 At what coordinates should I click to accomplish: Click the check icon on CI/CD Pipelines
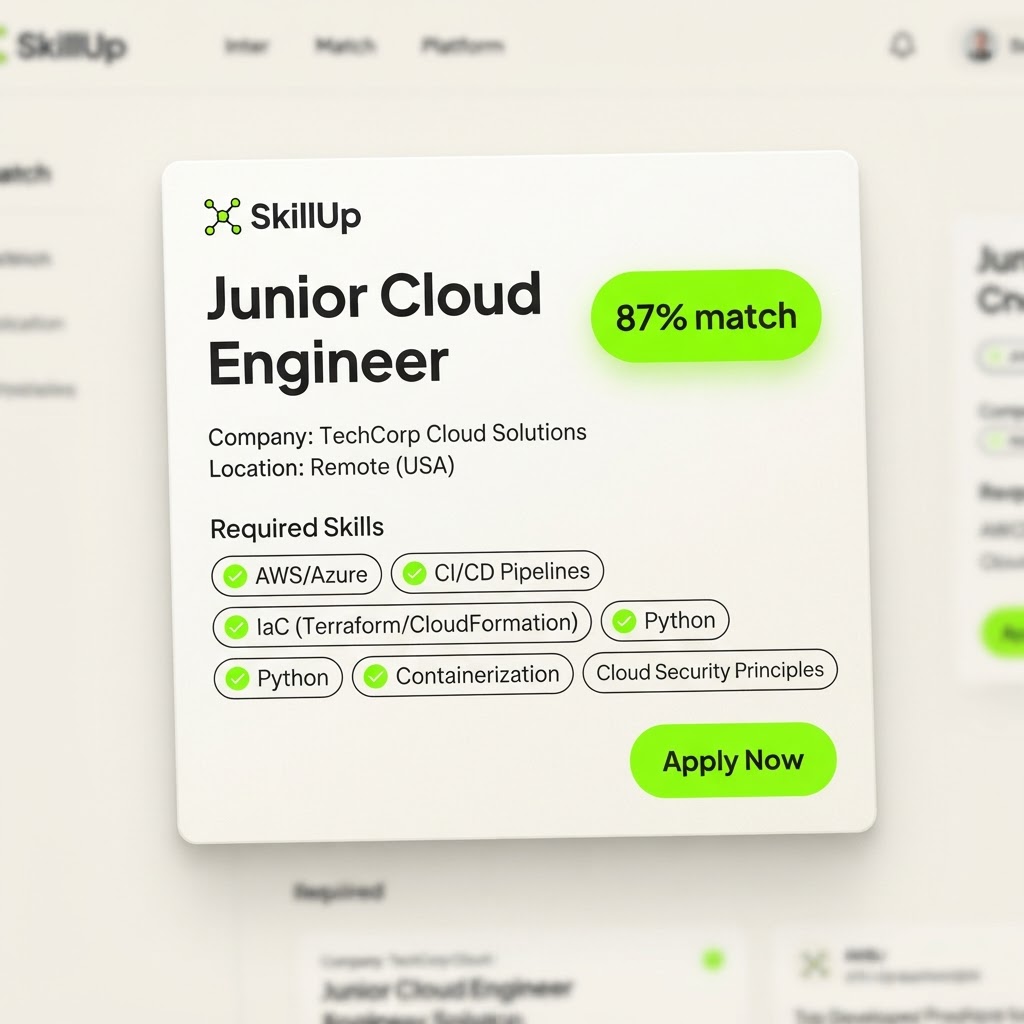(414, 573)
